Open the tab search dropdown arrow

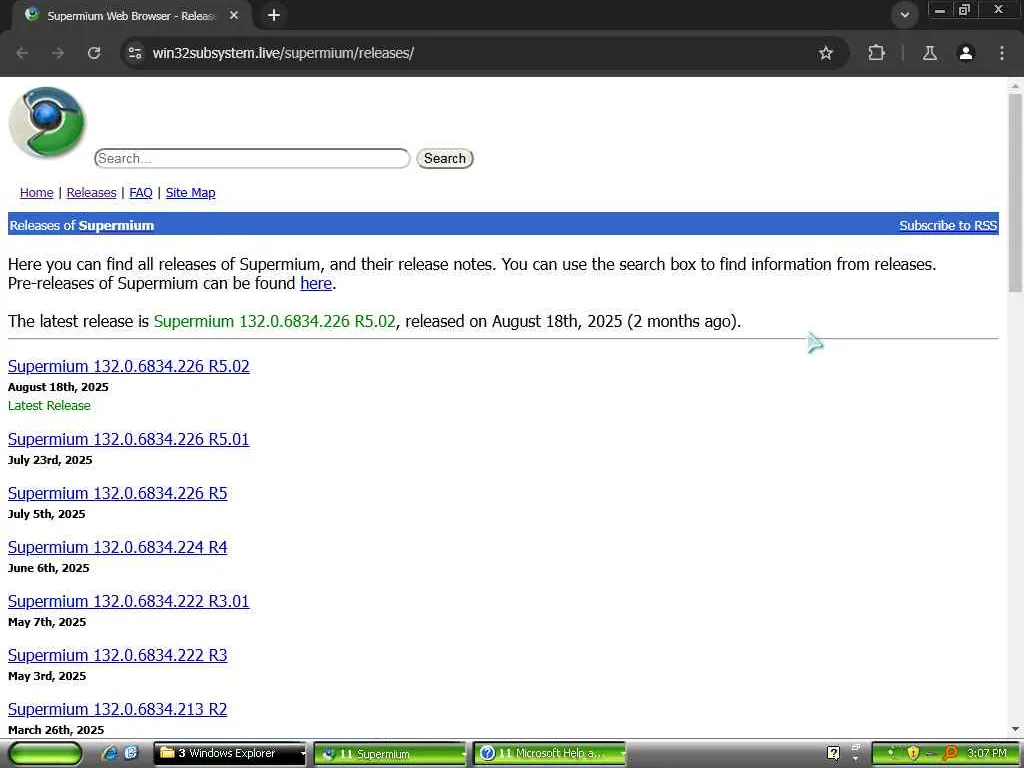click(904, 15)
